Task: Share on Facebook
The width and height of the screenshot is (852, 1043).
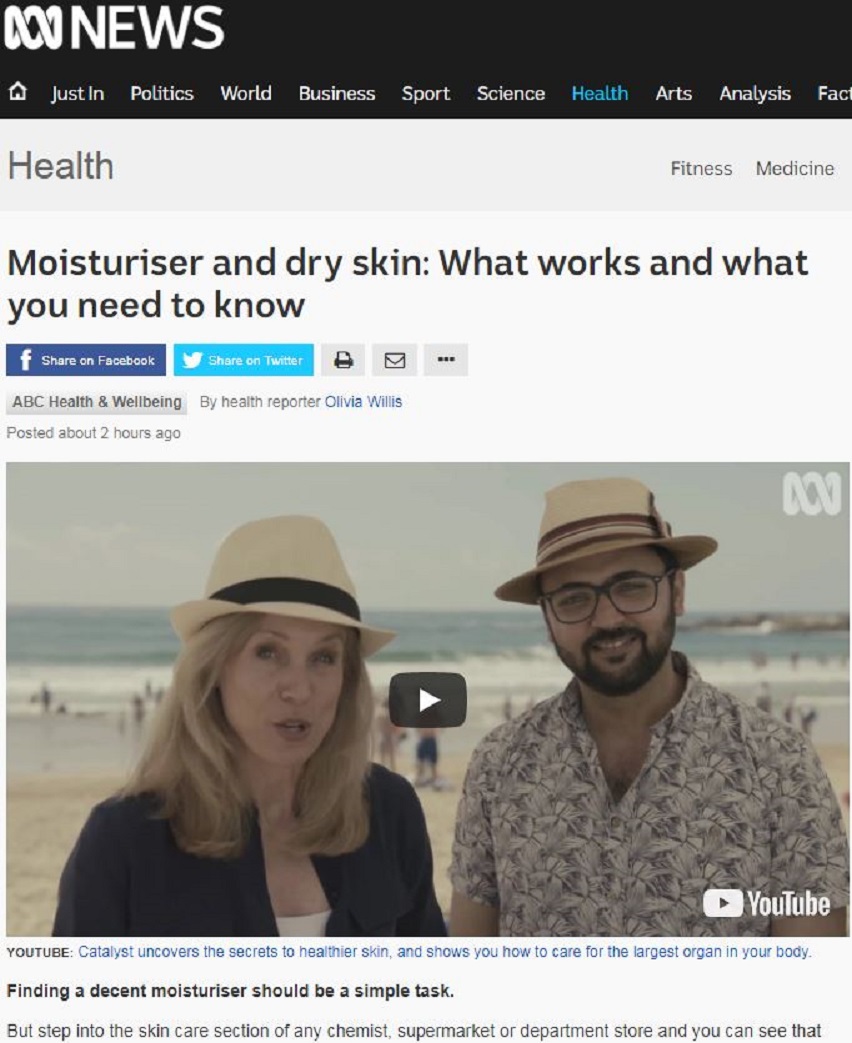Action: point(86,360)
